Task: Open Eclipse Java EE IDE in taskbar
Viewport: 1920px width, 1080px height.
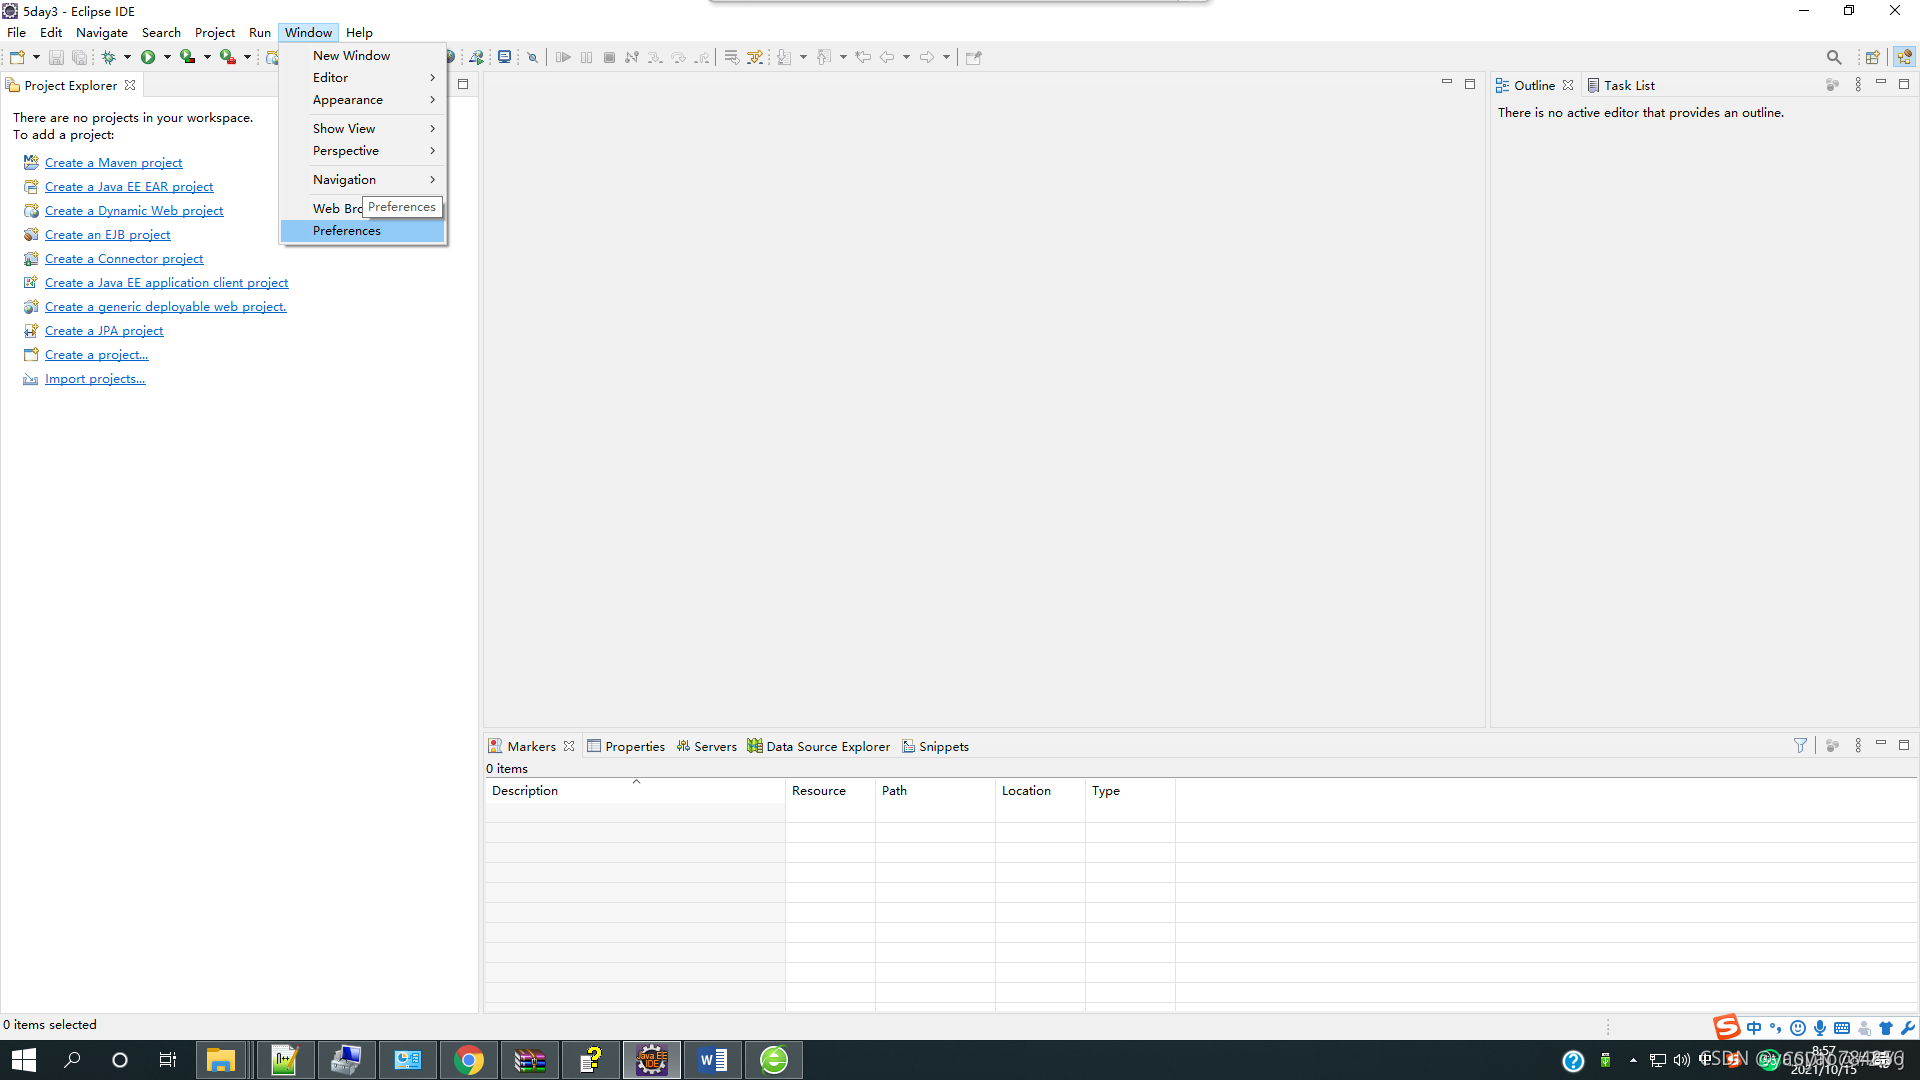Action: (x=652, y=1060)
